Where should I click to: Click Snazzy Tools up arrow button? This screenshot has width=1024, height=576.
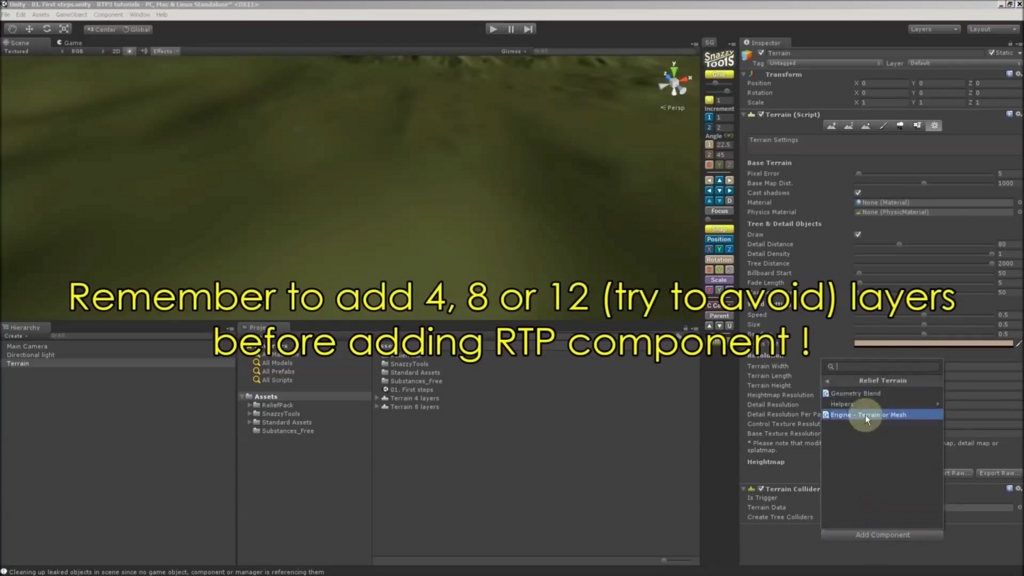[719, 180]
